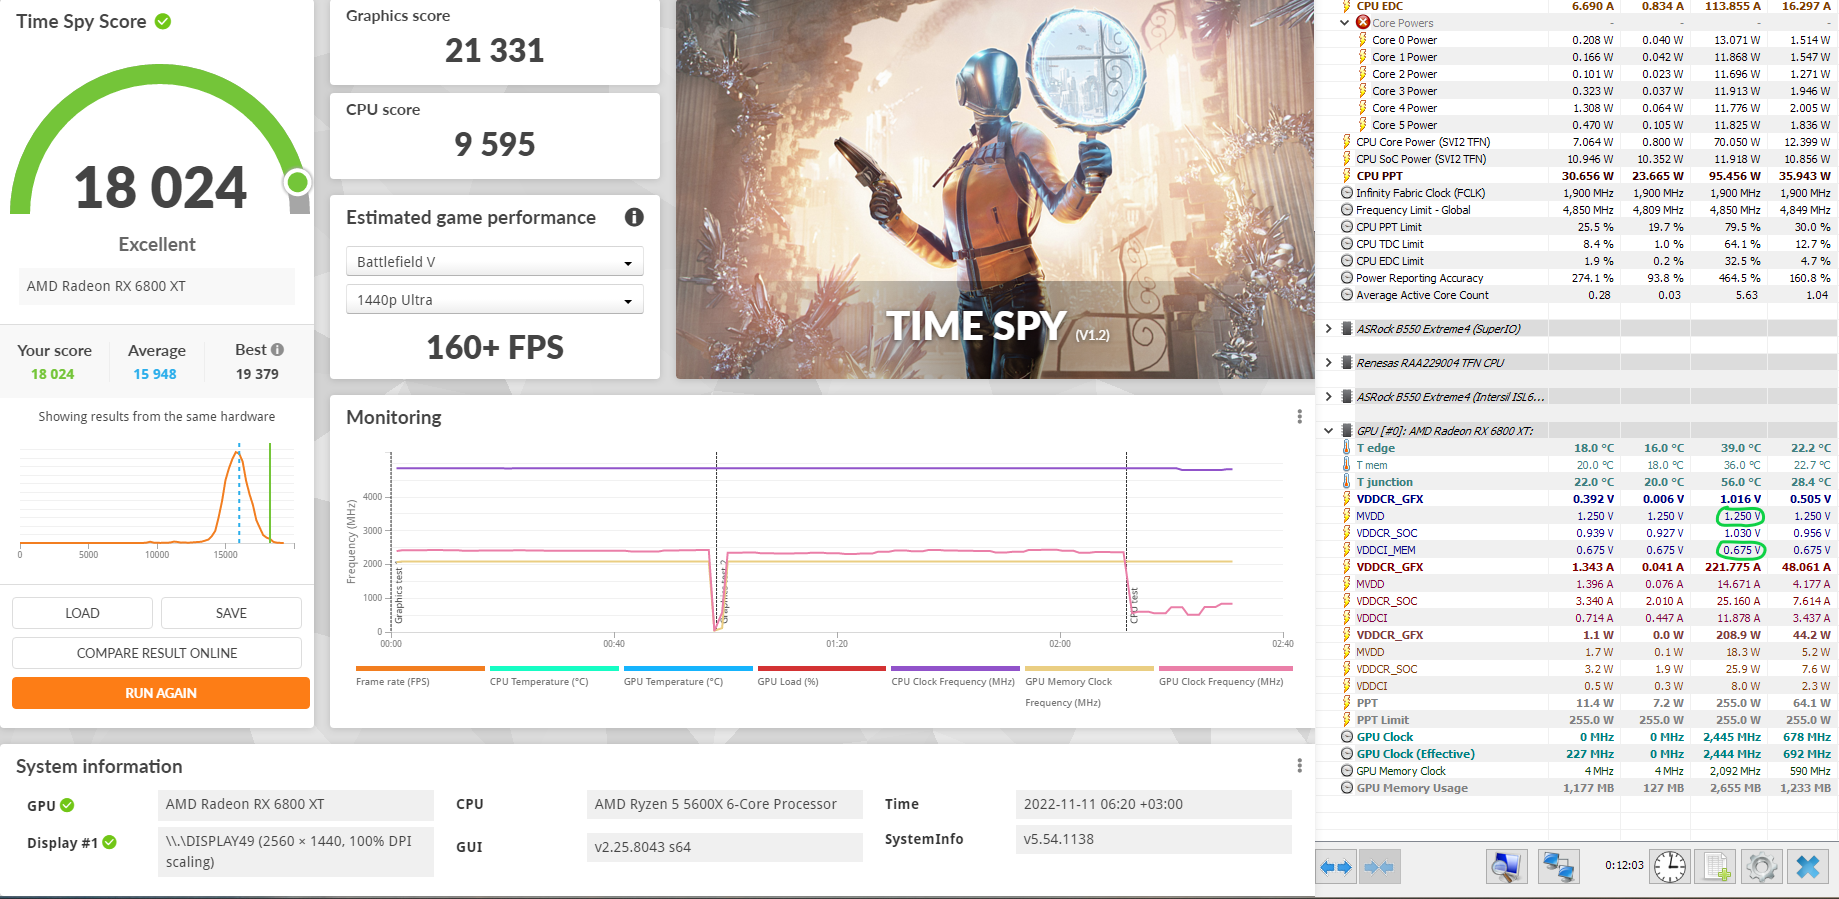Click the '160+ FPS' estimate

point(495,347)
